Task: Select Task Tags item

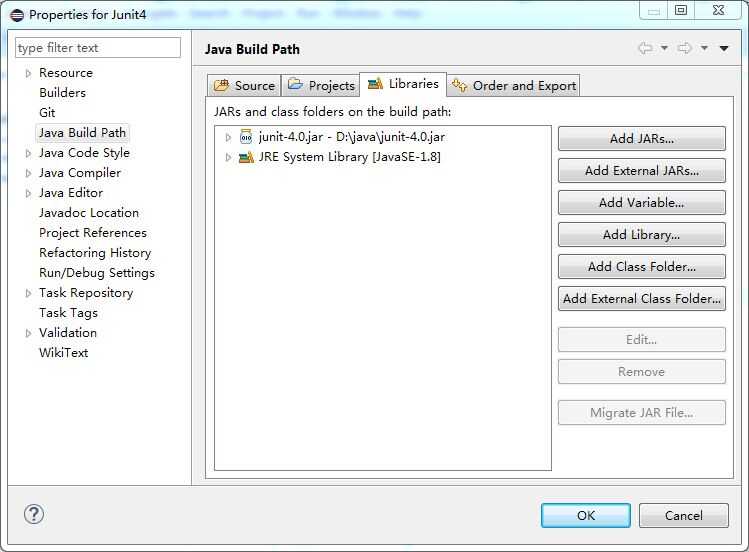Action: 68,313
